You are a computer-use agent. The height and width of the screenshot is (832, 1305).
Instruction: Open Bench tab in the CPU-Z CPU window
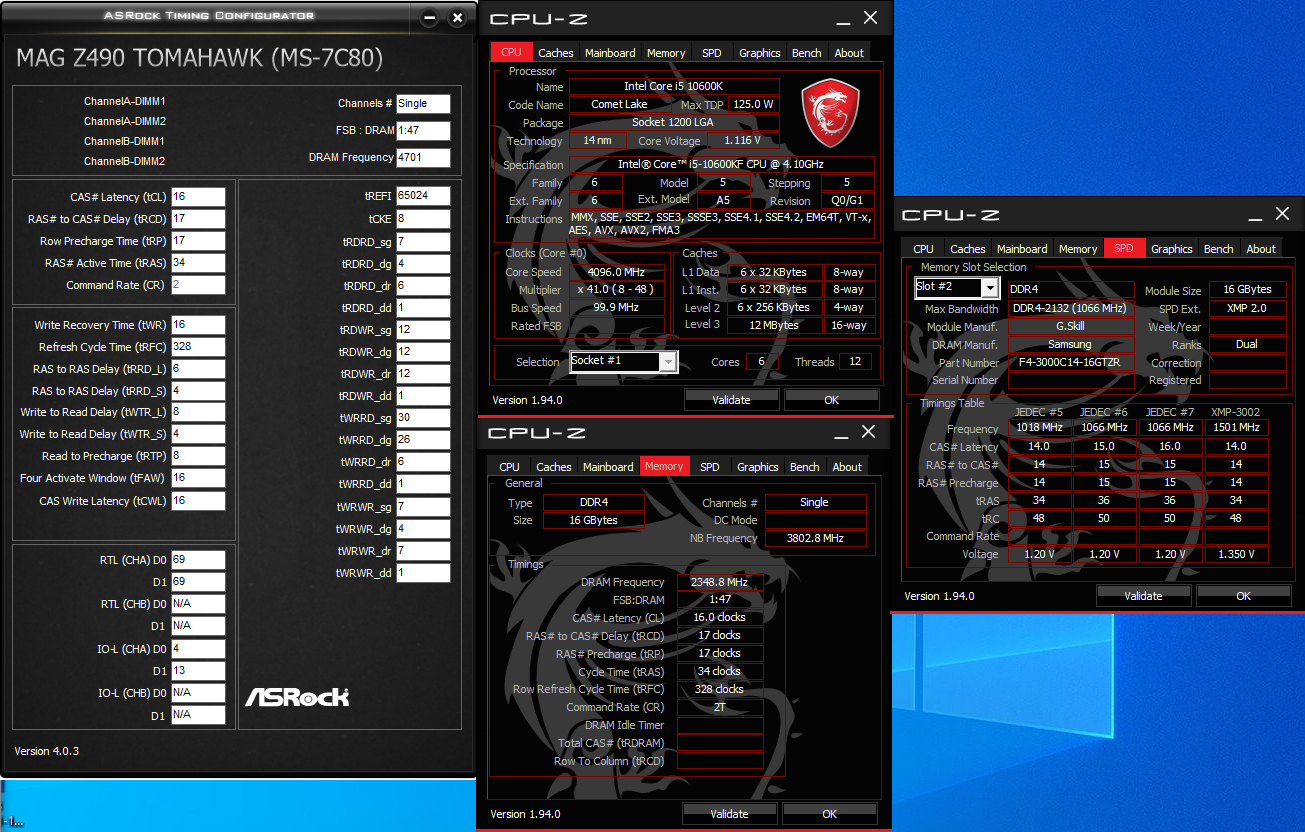tap(807, 53)
